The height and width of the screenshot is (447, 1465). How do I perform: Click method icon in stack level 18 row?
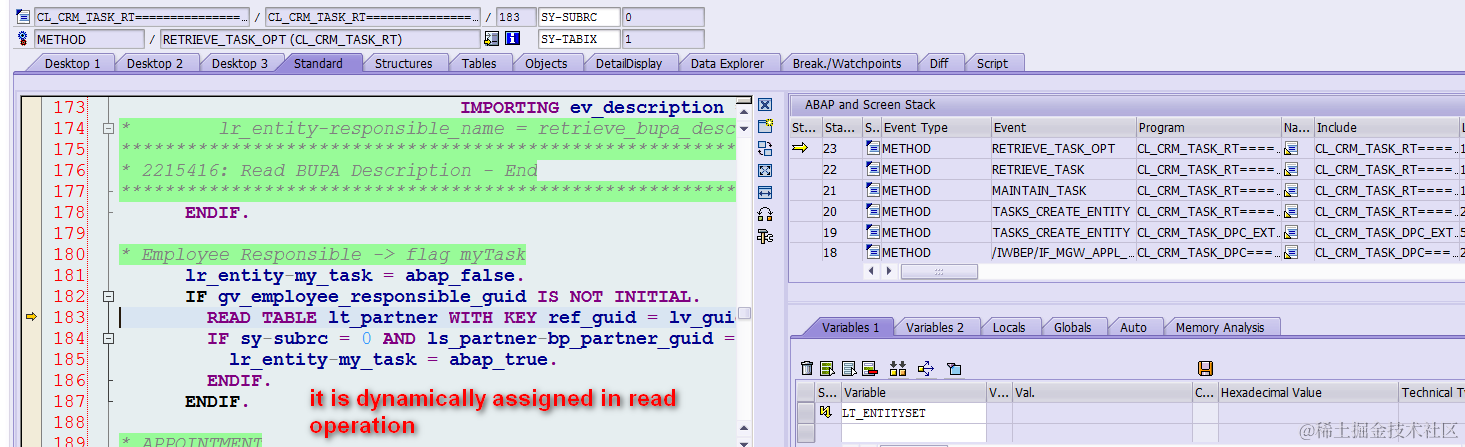point(873,254)
